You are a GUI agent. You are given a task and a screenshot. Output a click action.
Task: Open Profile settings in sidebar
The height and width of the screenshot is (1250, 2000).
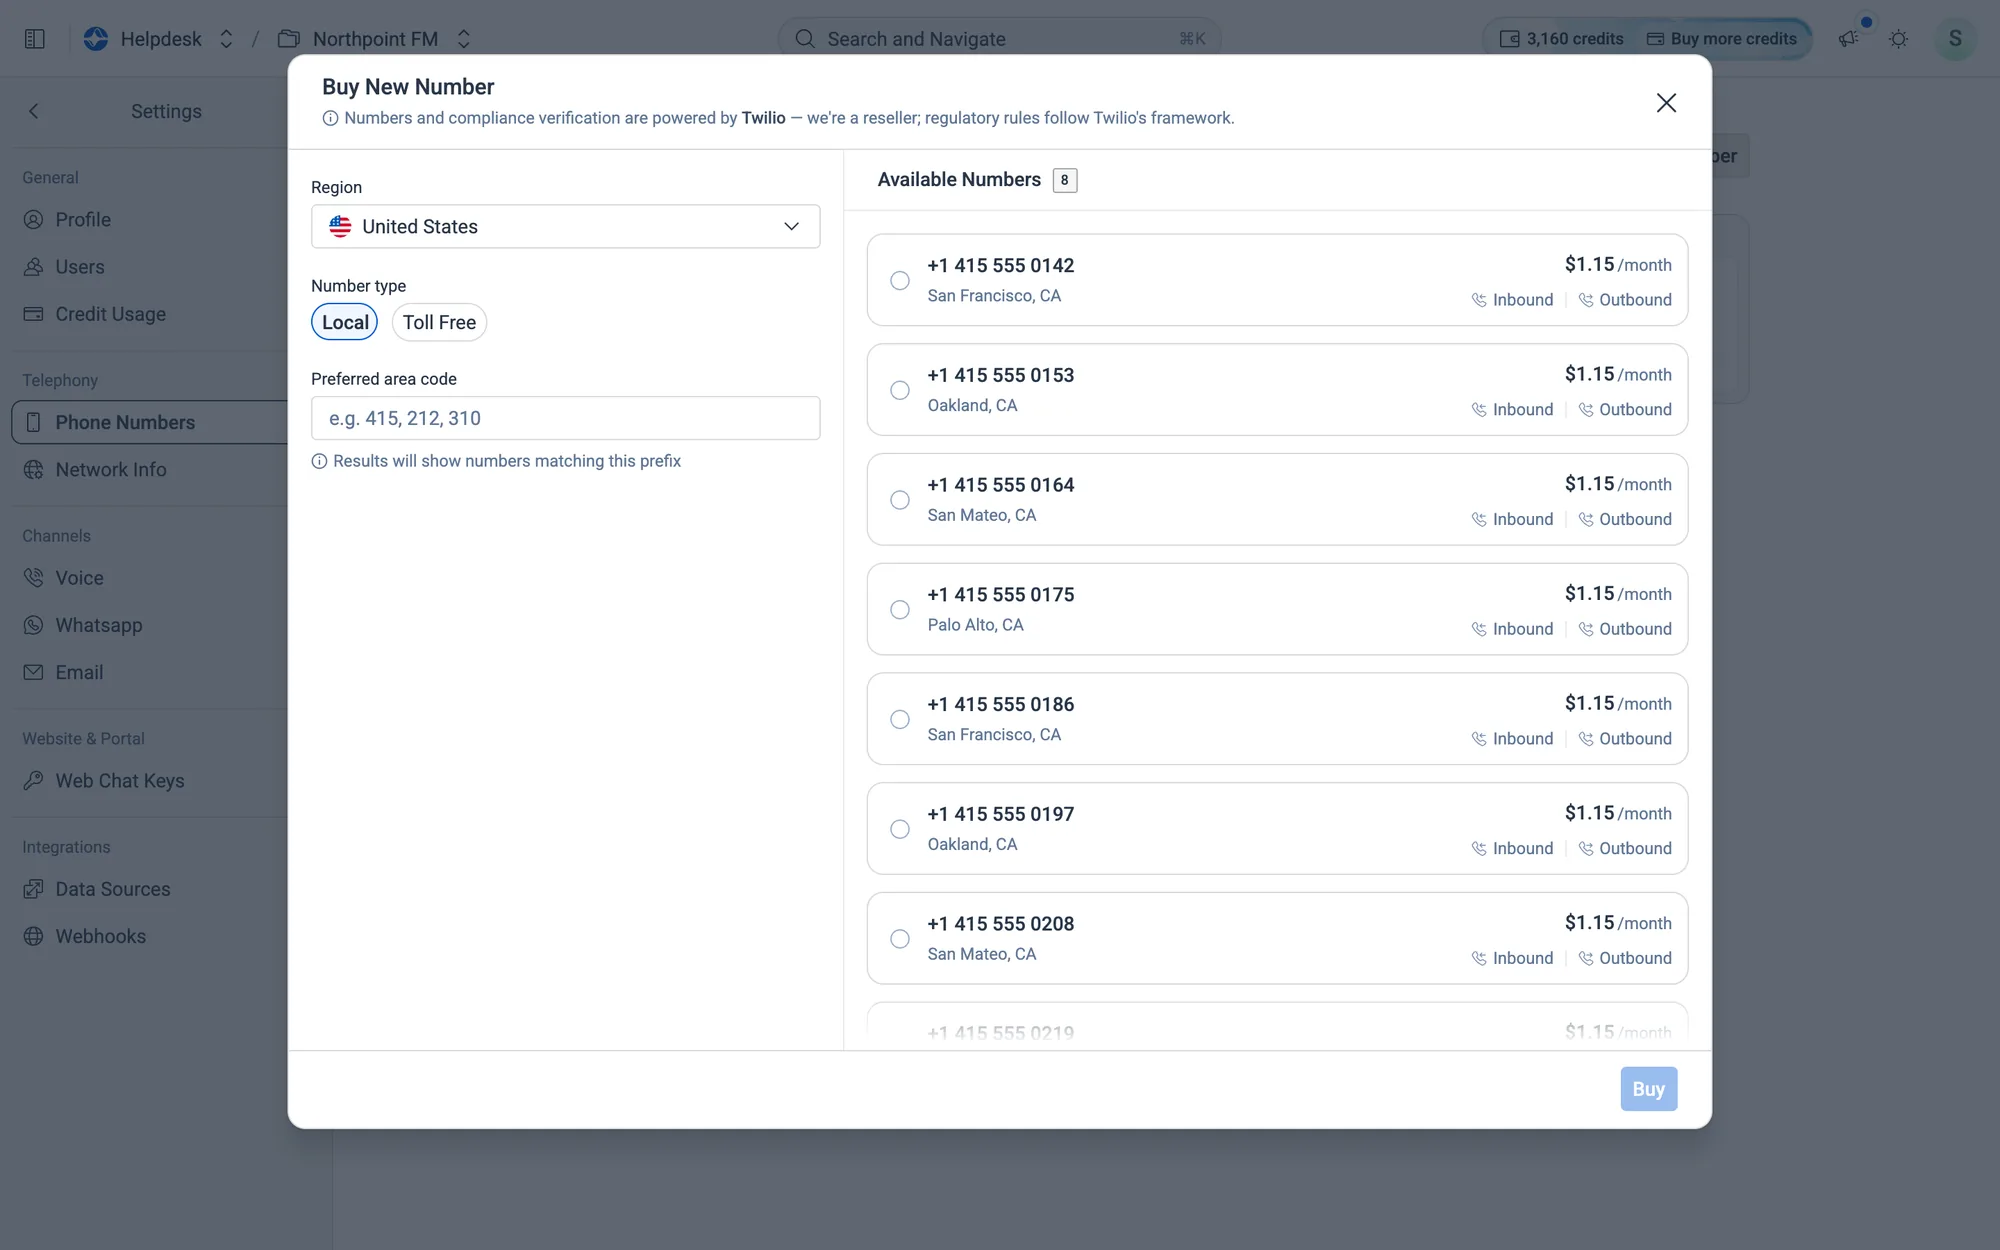83,219
